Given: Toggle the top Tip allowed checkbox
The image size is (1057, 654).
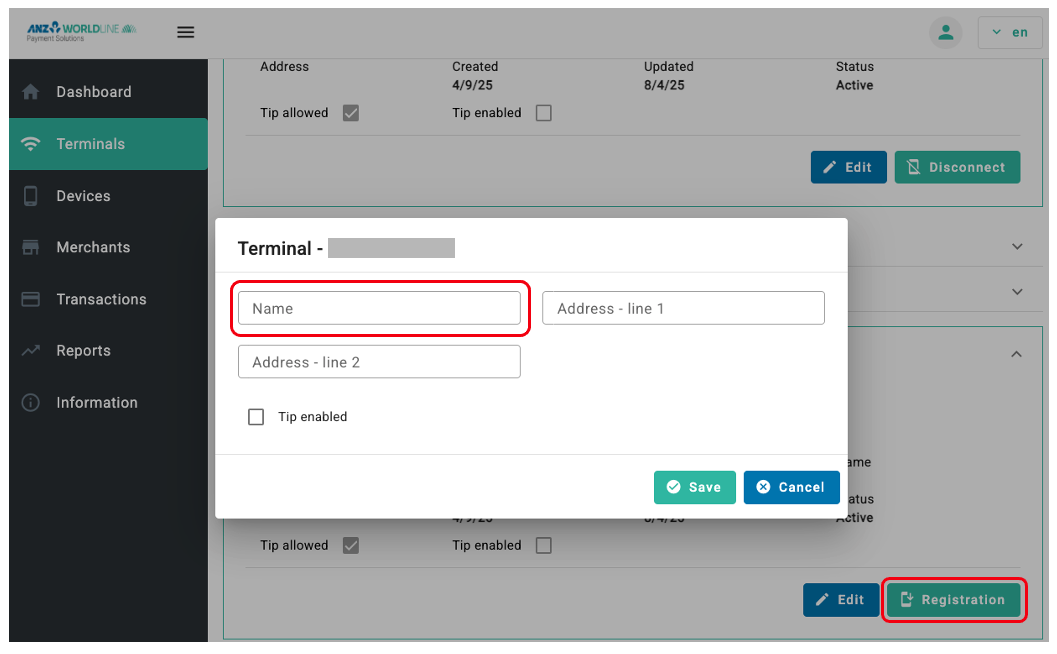Looking at the screenshot, I should tap(350, 113).
